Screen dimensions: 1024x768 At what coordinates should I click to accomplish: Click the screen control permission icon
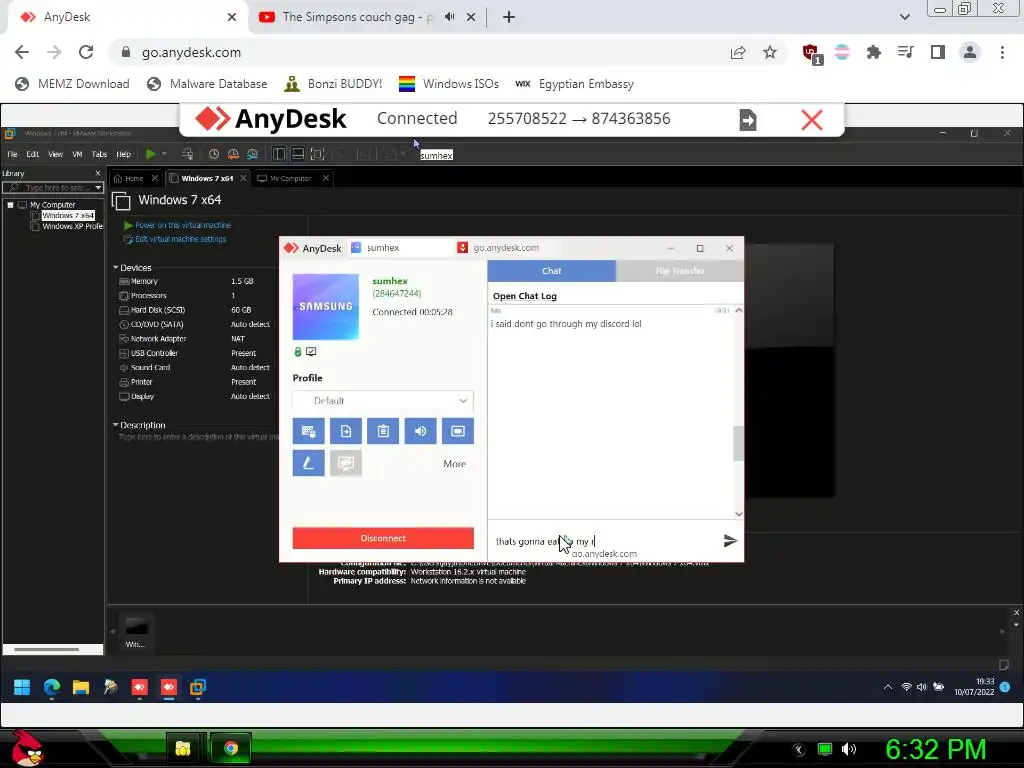pyautogui.click(x=458, y=431)
